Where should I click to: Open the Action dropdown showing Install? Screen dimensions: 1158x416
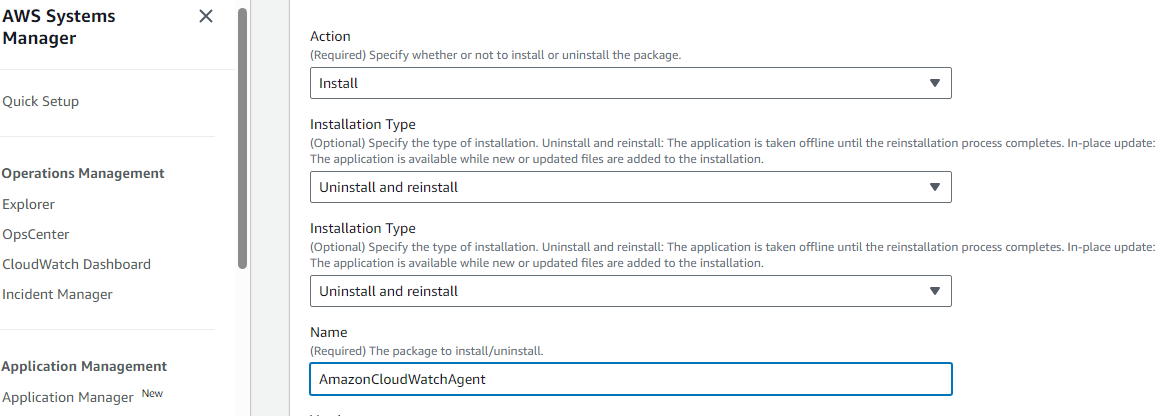coord(630,83)
